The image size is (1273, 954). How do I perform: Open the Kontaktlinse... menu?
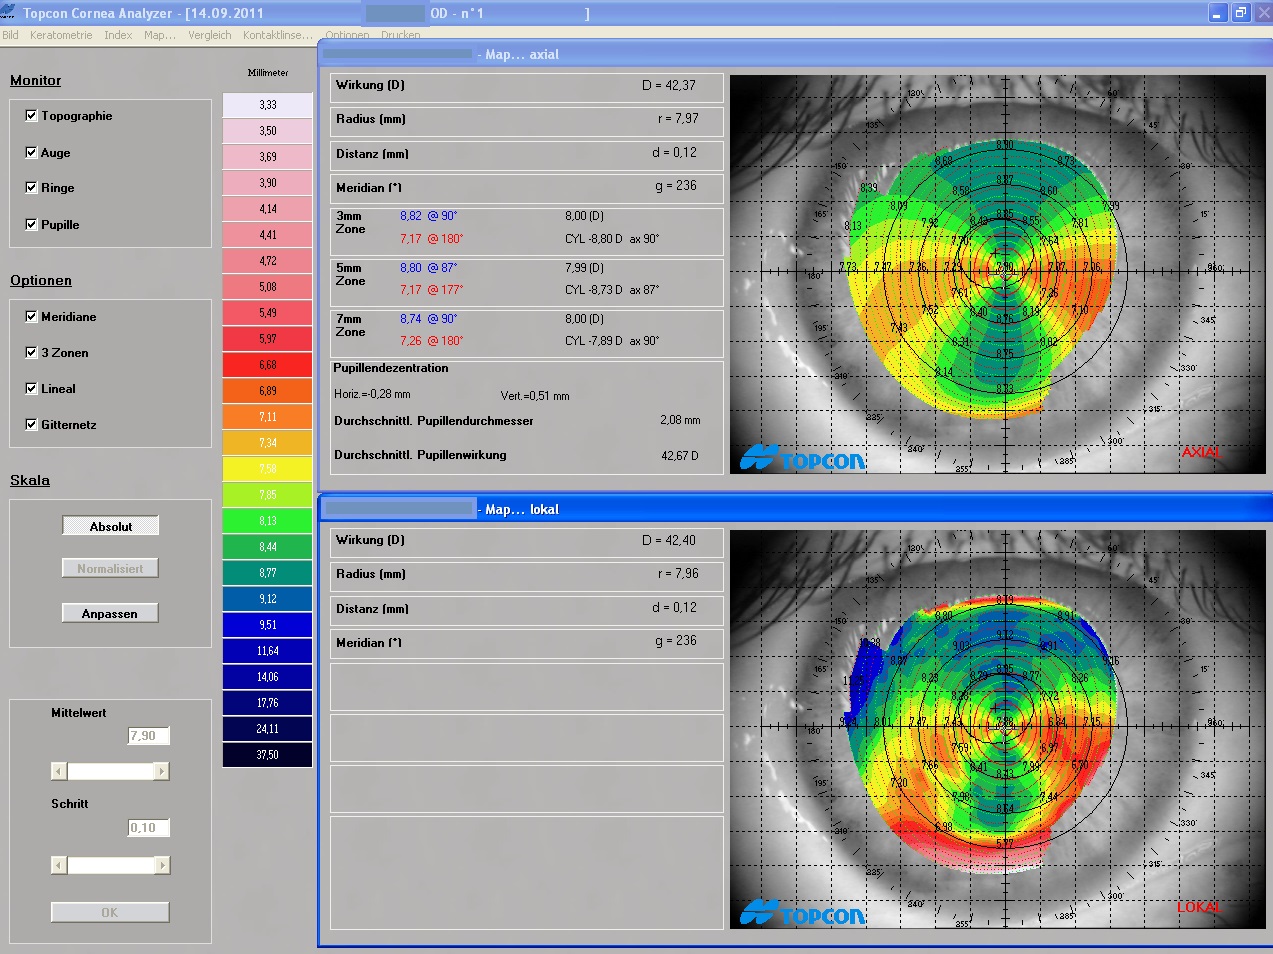coord(278,35)
